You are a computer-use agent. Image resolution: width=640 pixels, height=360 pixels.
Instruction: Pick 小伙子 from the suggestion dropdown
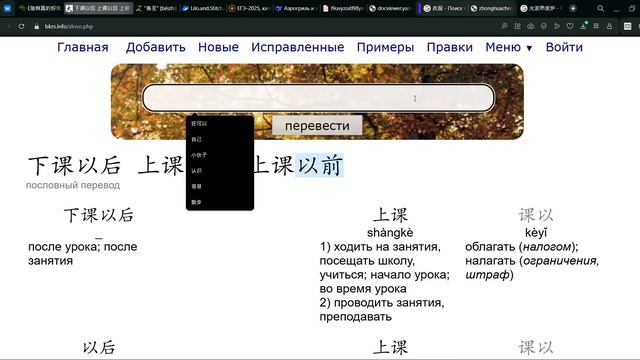click(x=220, y=155)
